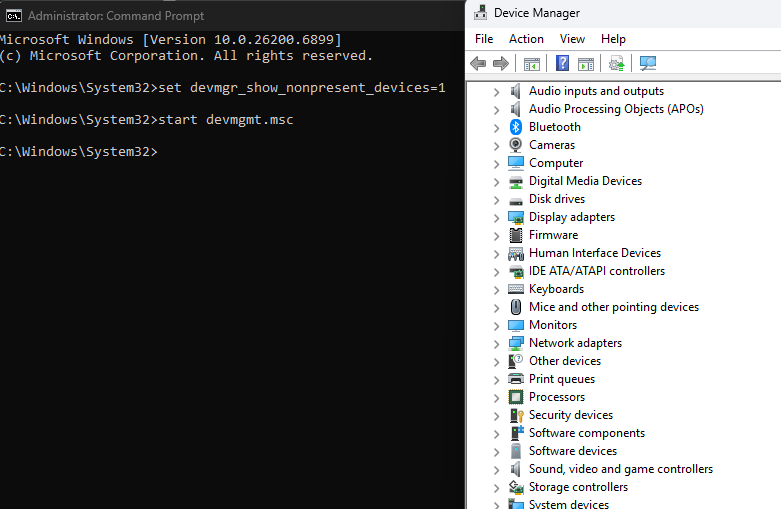The width and height of the screenshot is (781, 509).
Task: Open the Action menu
Action: [x=526, y=39]
